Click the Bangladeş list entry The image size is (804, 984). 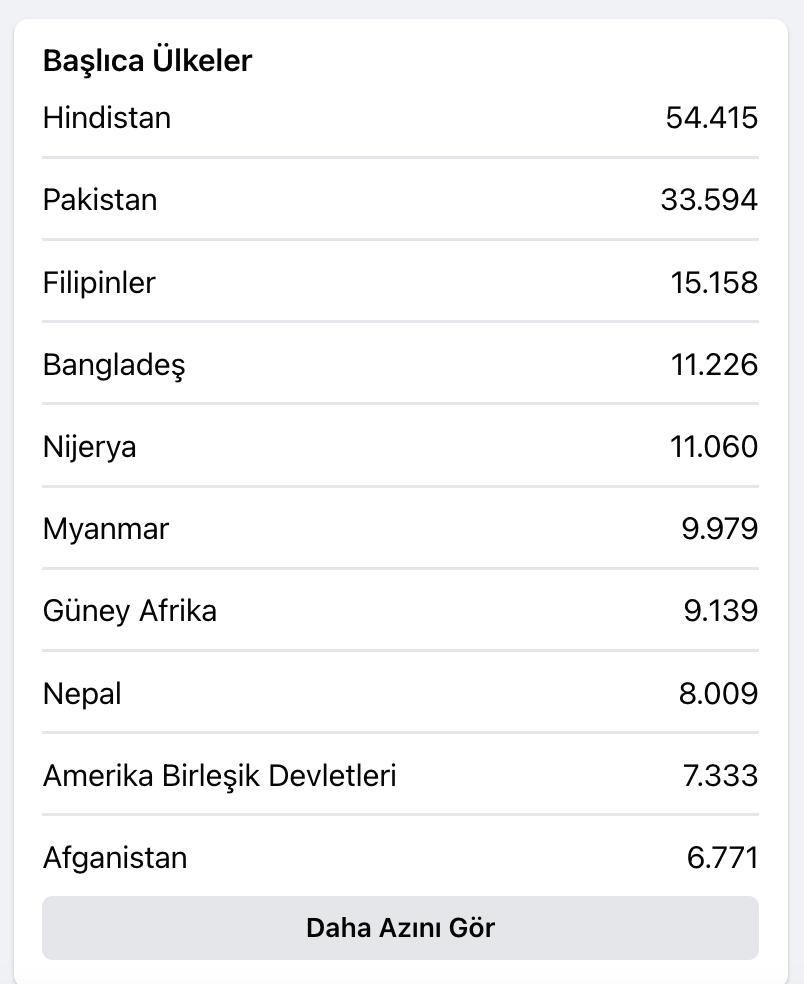tap(400, 364)
